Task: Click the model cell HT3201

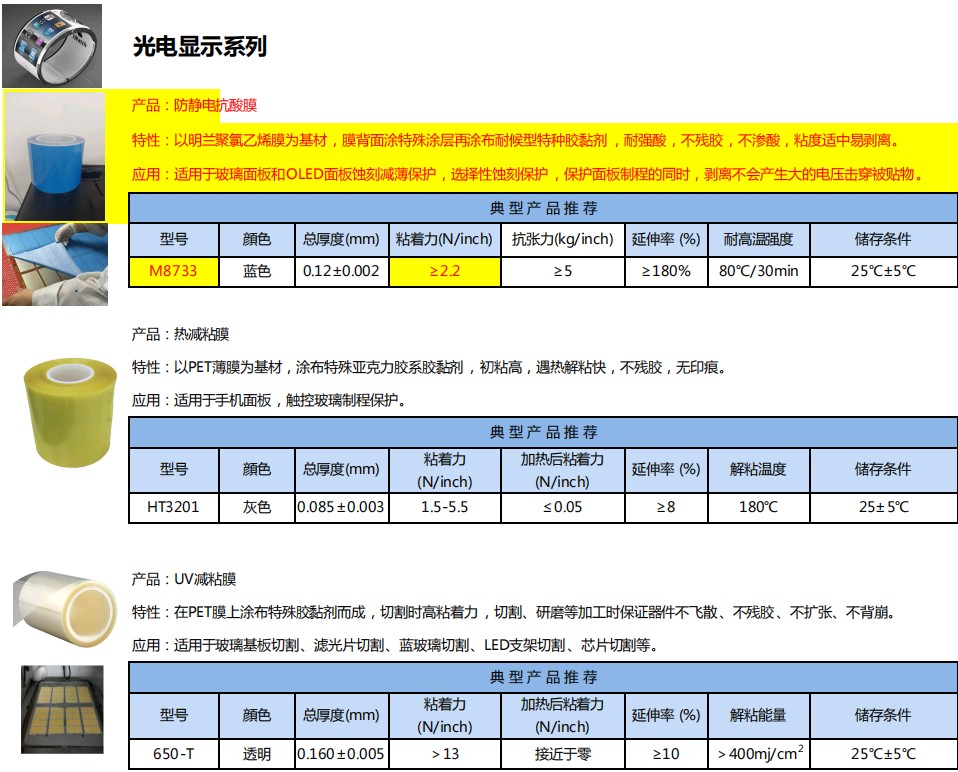Action: (174, 507)
